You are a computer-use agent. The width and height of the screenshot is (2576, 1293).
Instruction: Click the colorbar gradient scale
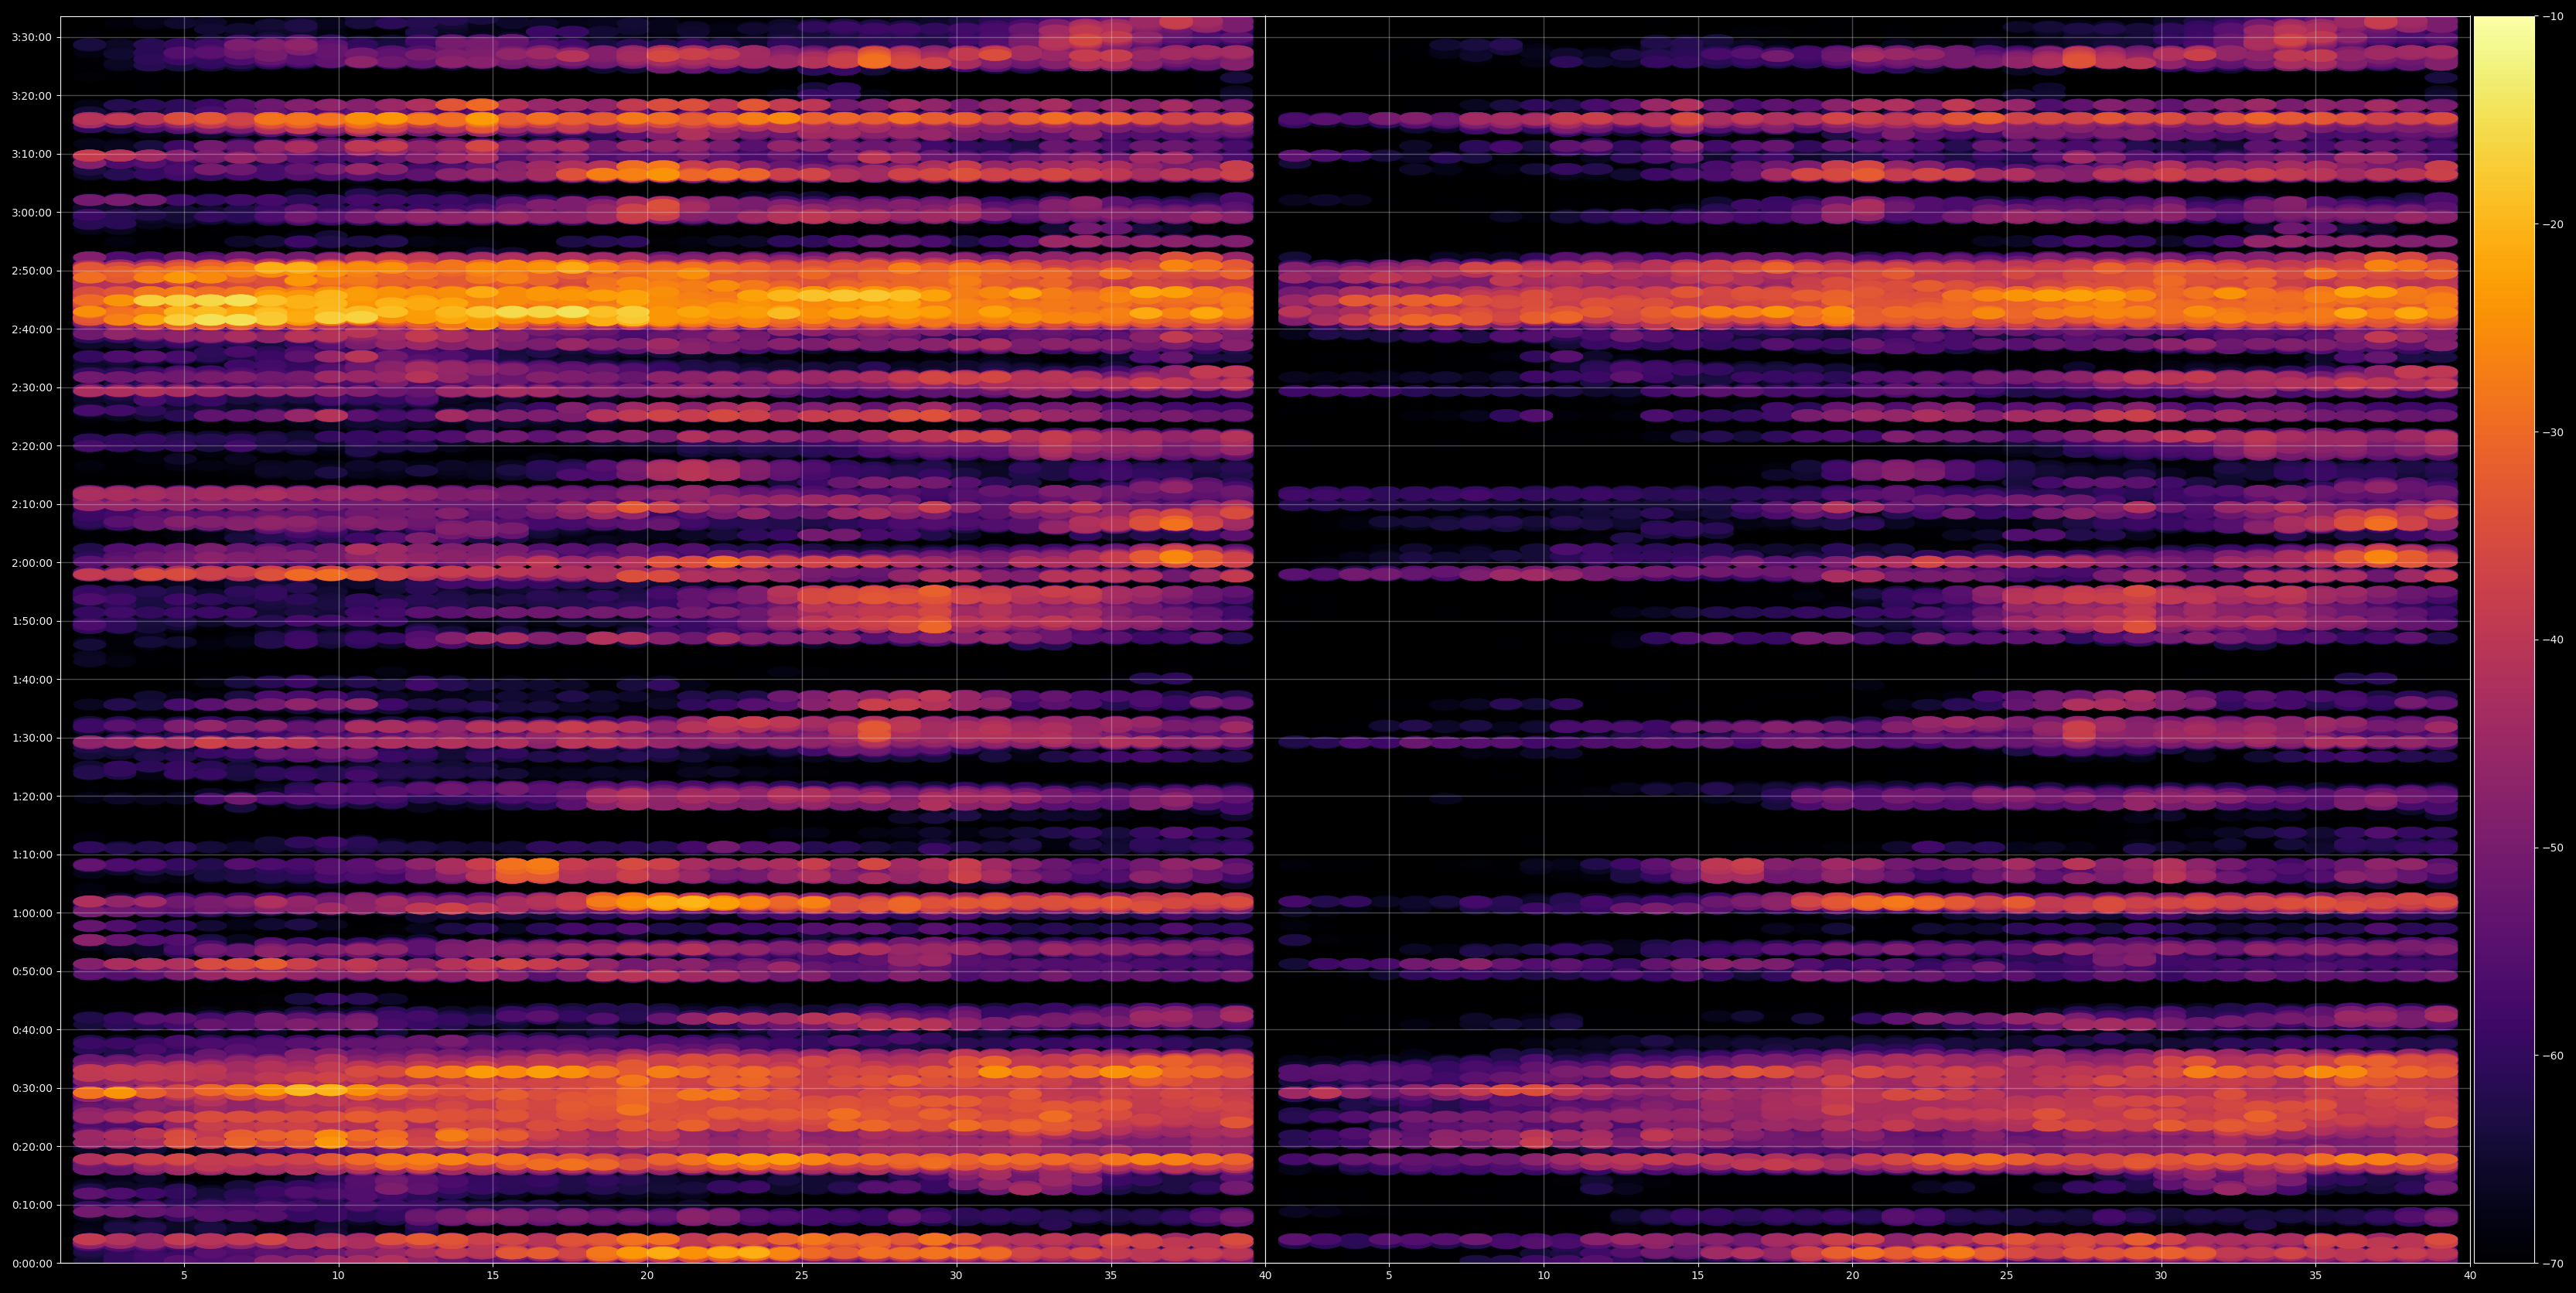[x=2504, y=640]
